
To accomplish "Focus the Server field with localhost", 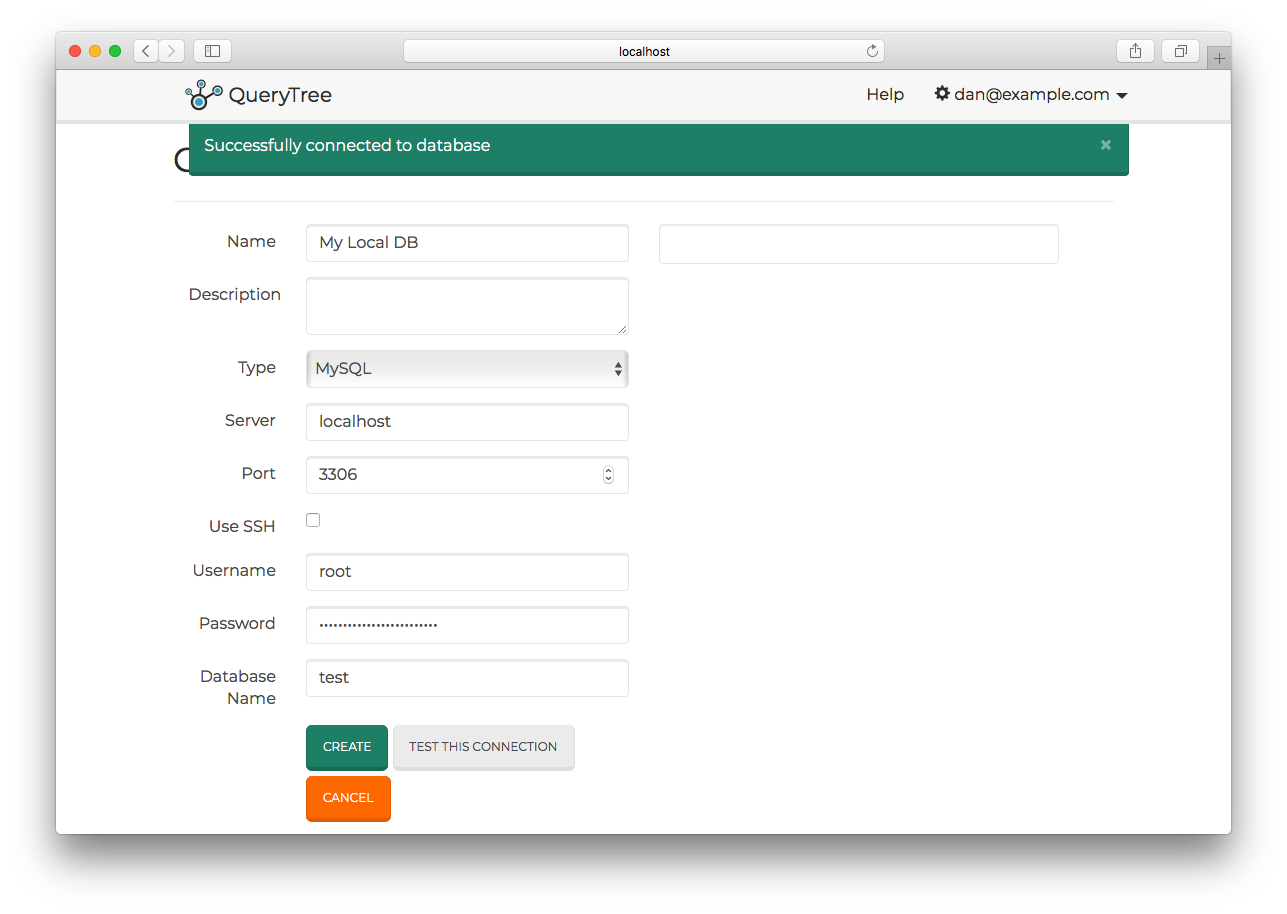I will pos(467,422).
